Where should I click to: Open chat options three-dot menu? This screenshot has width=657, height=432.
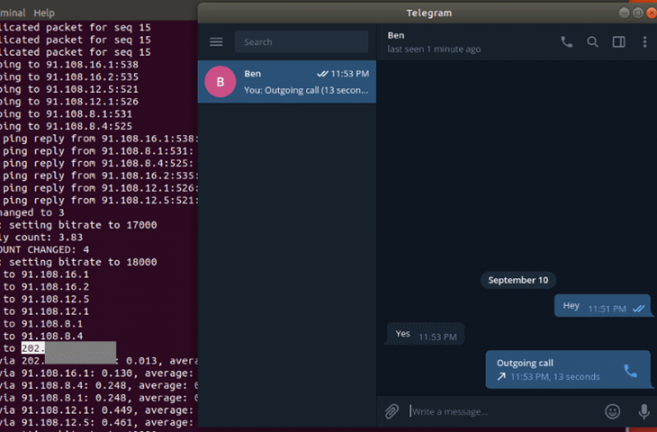644,41
